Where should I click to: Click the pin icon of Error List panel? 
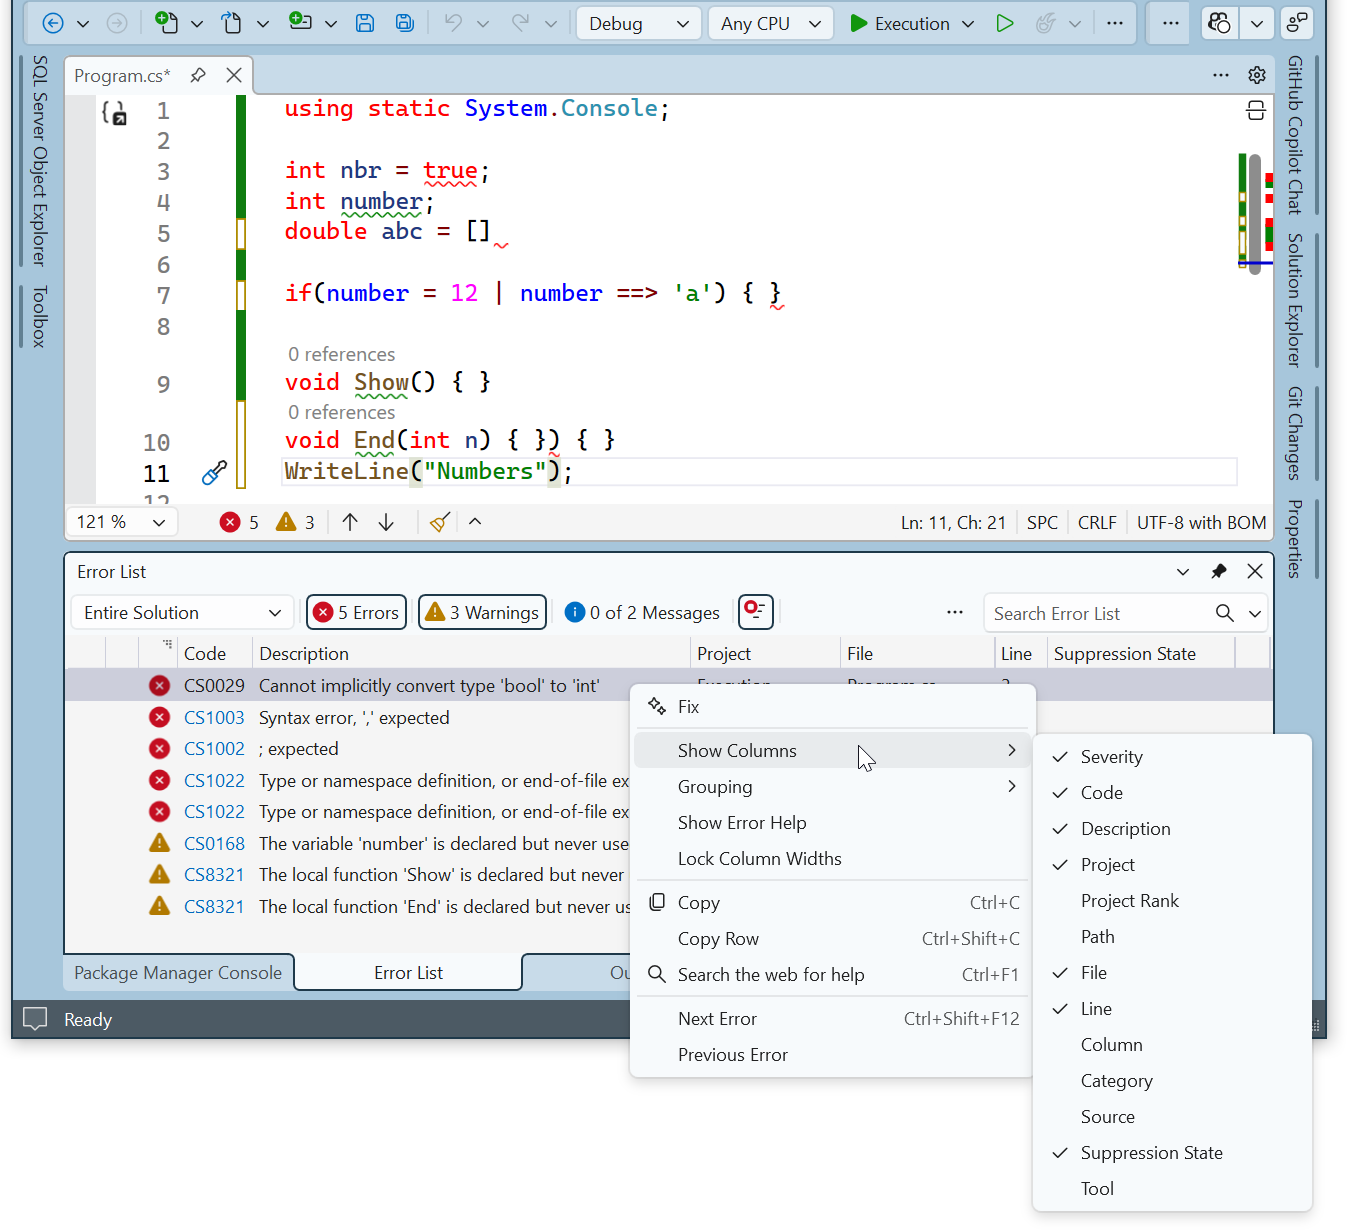1218,572
